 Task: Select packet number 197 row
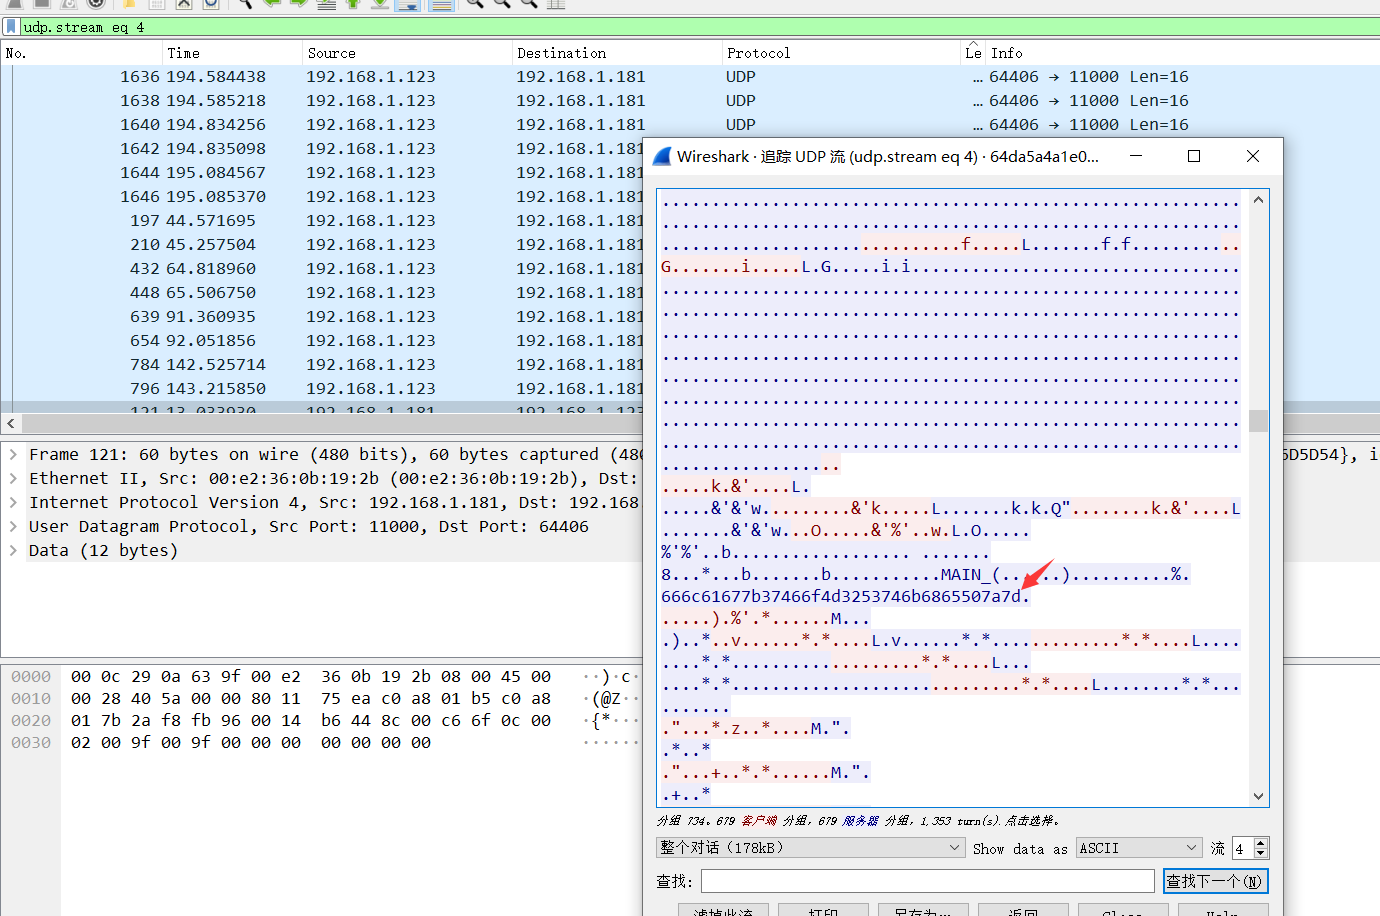pyautogui.click(x=322, y=221)
